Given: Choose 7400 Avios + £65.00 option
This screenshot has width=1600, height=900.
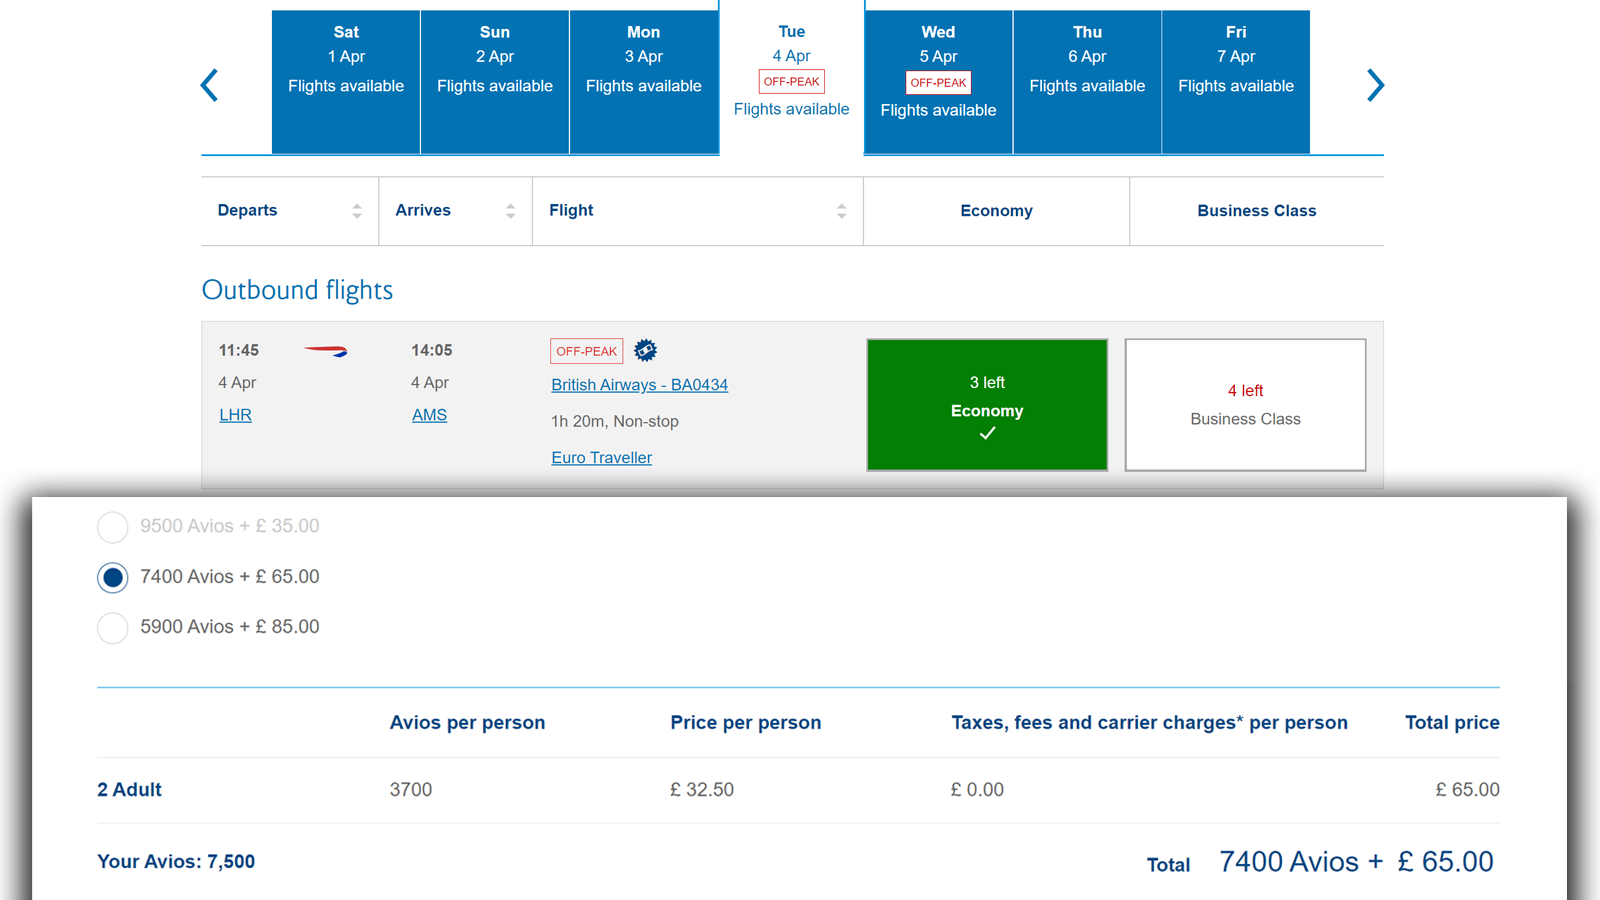Looking at the screenshot, I should 113,577.
